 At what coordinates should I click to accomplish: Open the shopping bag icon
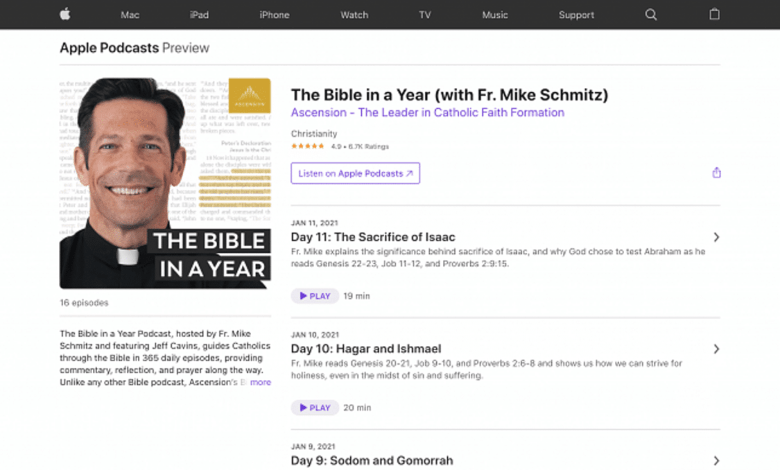[714, 15]
